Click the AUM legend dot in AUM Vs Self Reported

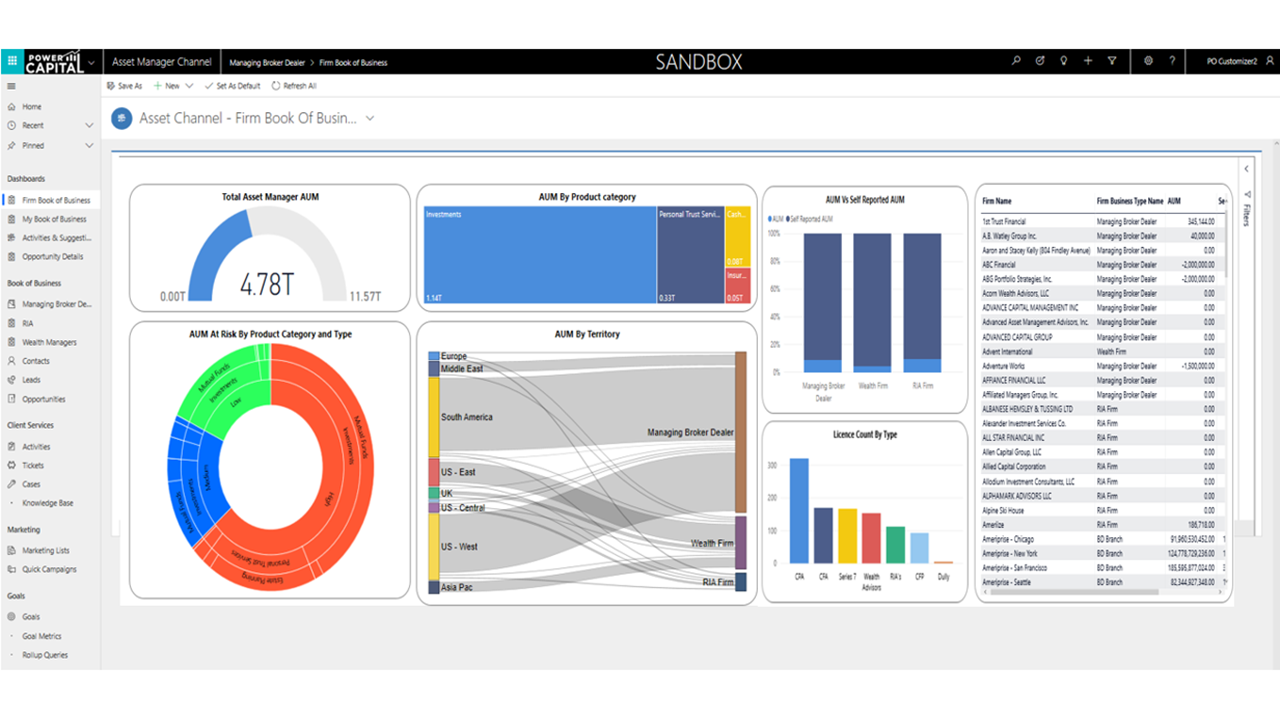tap(770, 218)
